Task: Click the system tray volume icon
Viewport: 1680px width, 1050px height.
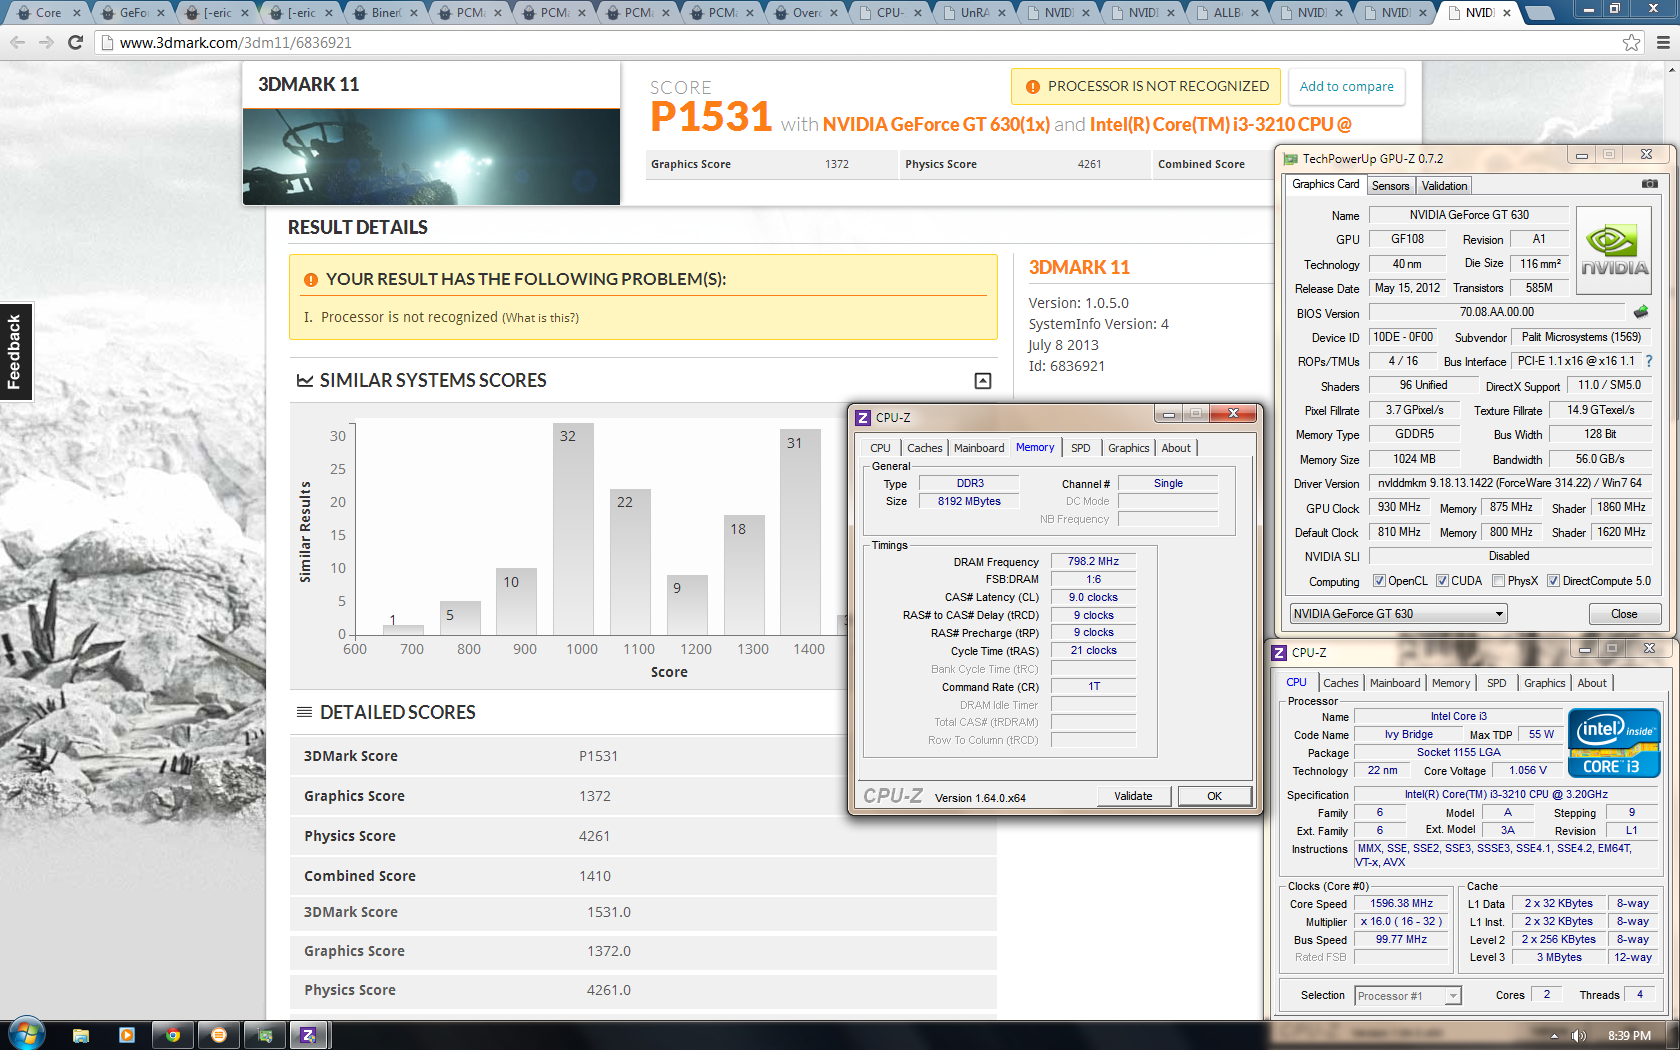Action: tap(1578, 1036)
